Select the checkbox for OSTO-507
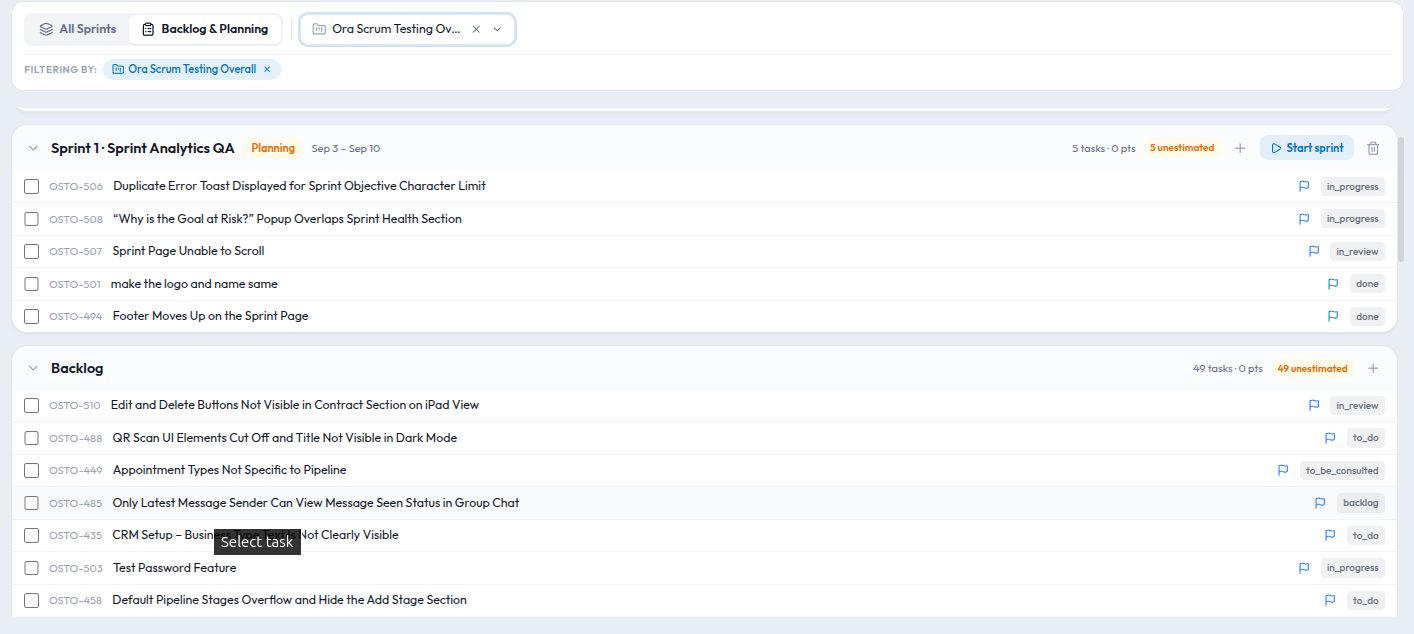 (x=31, y=251)
